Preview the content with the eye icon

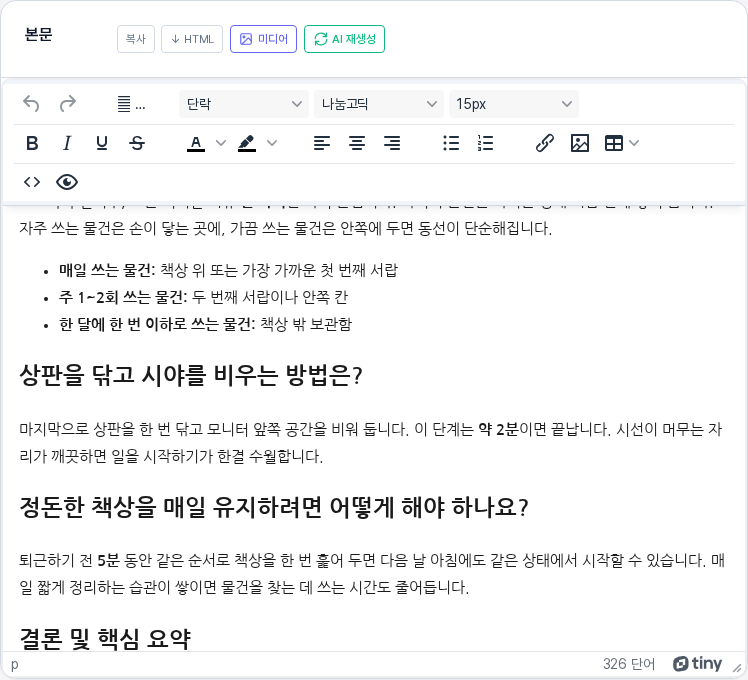(x=67, y=182)
